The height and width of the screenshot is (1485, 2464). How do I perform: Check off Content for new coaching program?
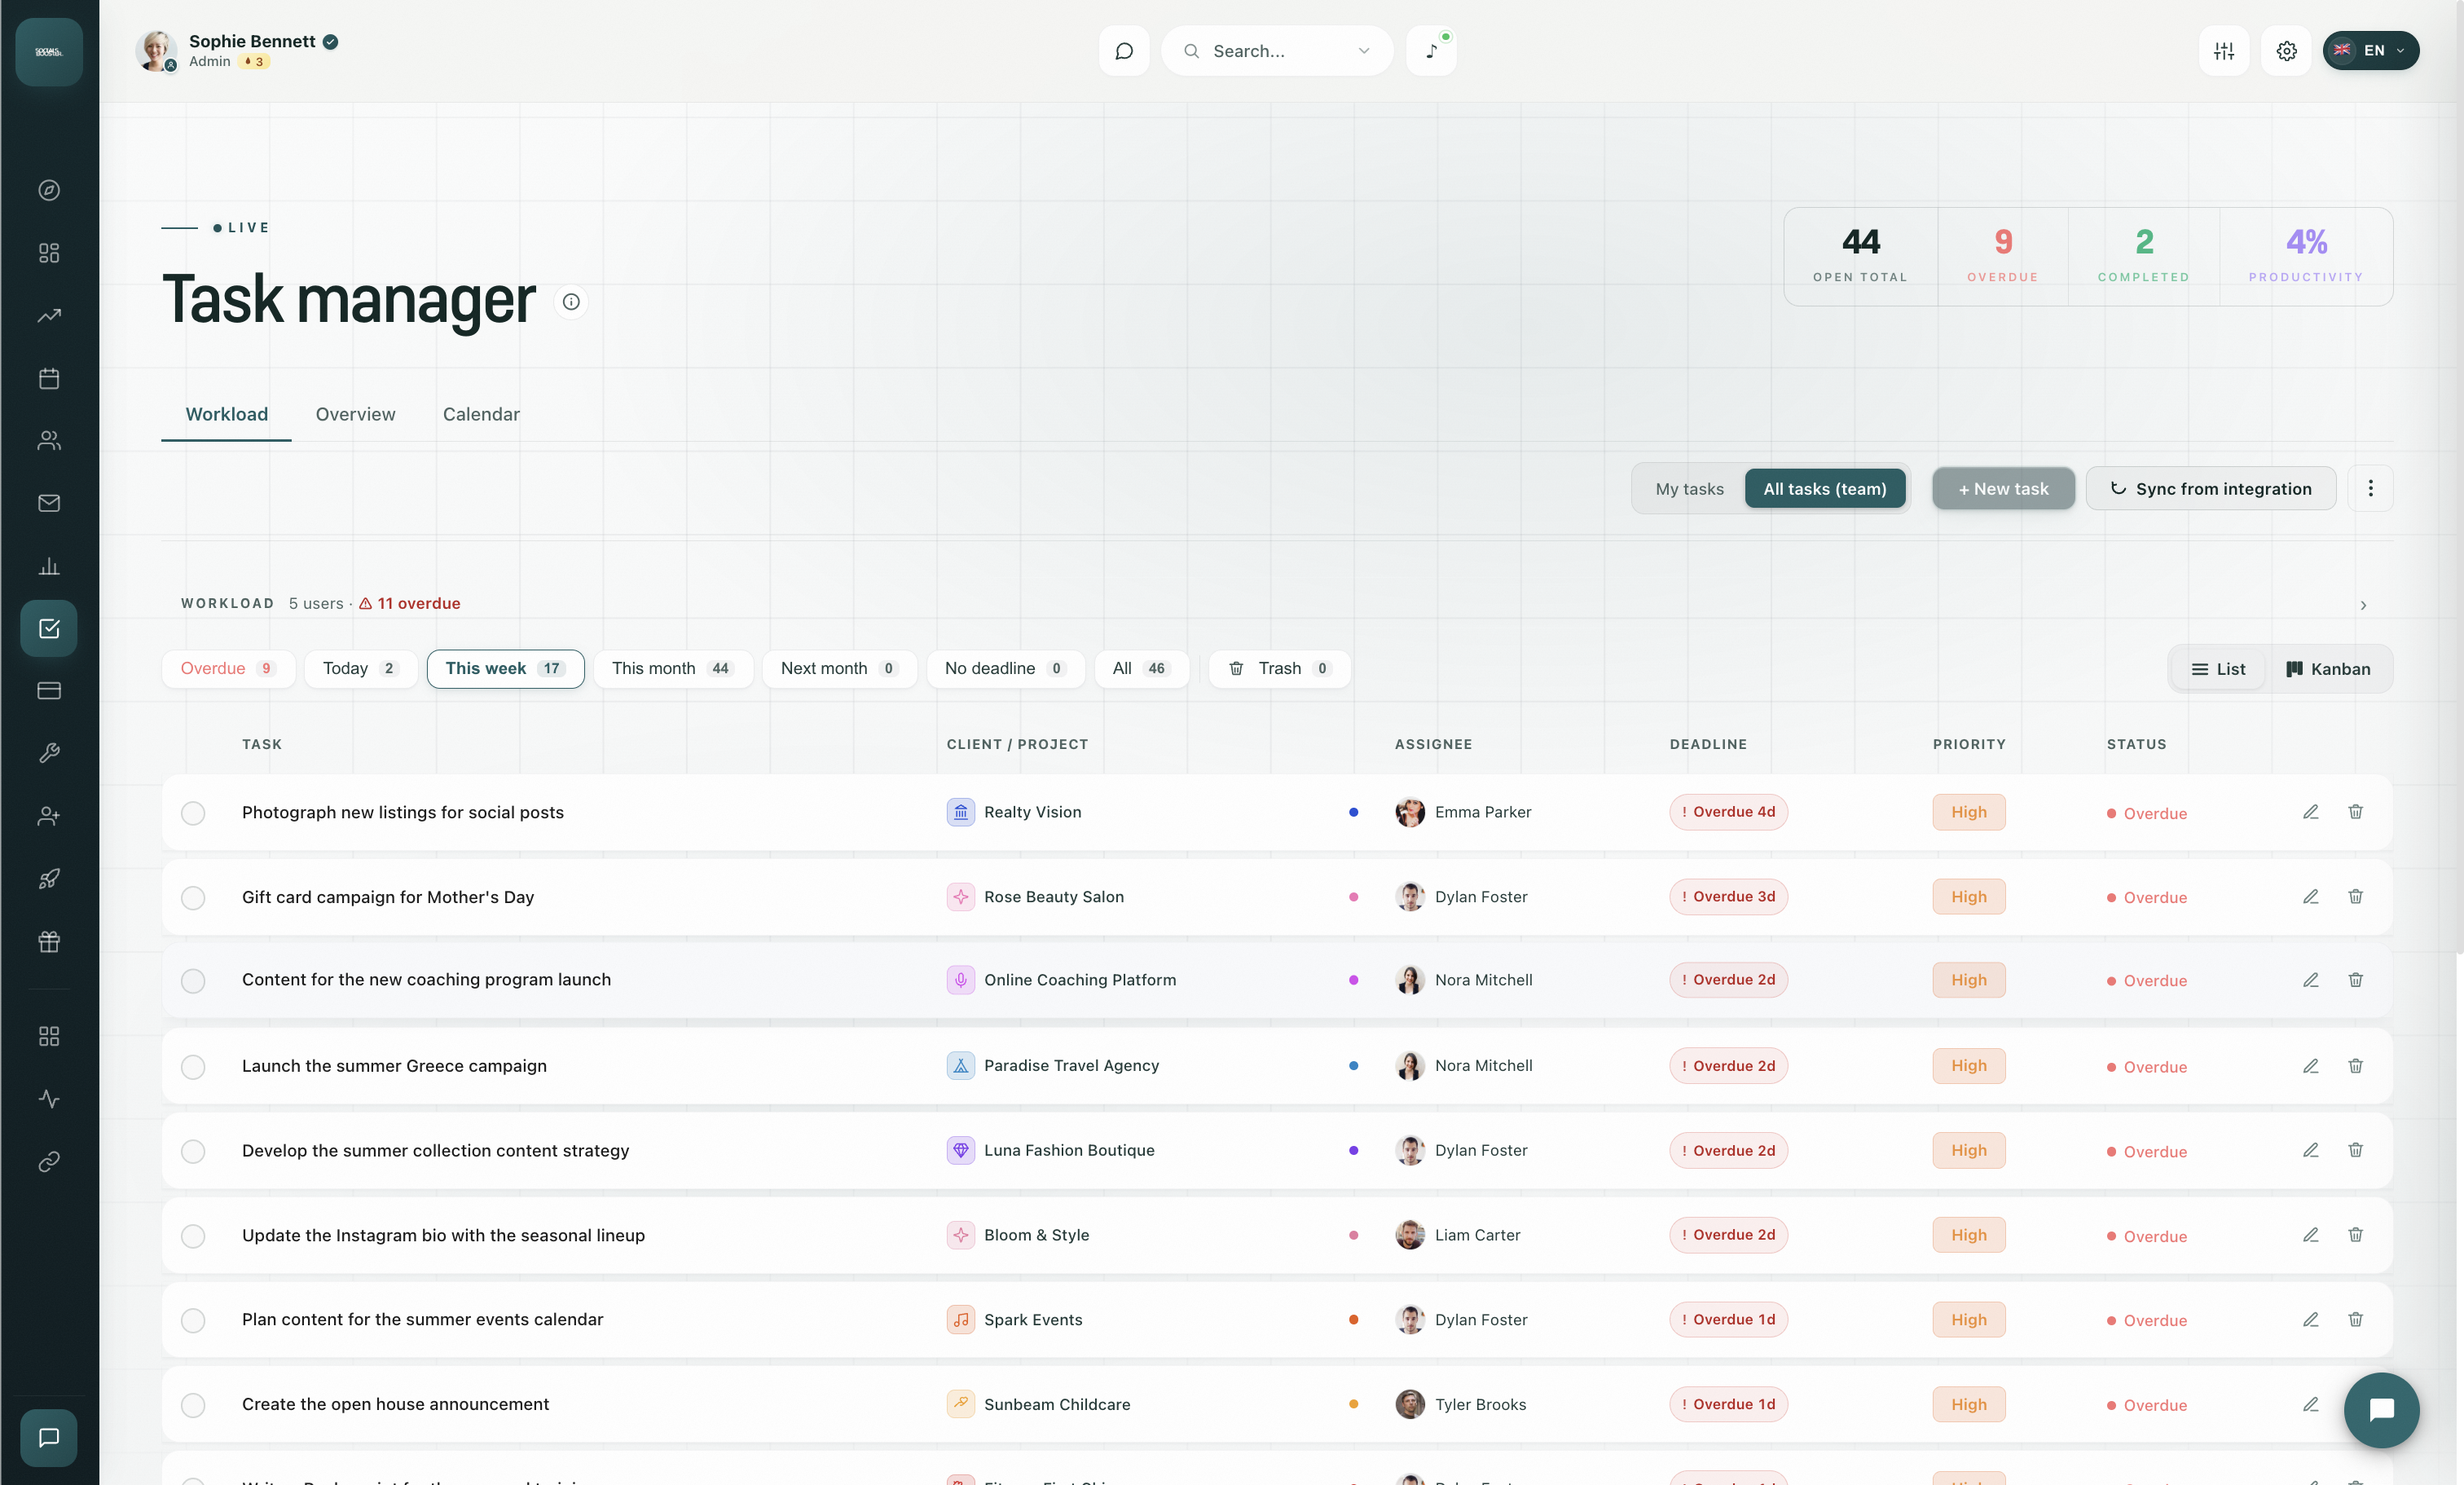point(193,981)
